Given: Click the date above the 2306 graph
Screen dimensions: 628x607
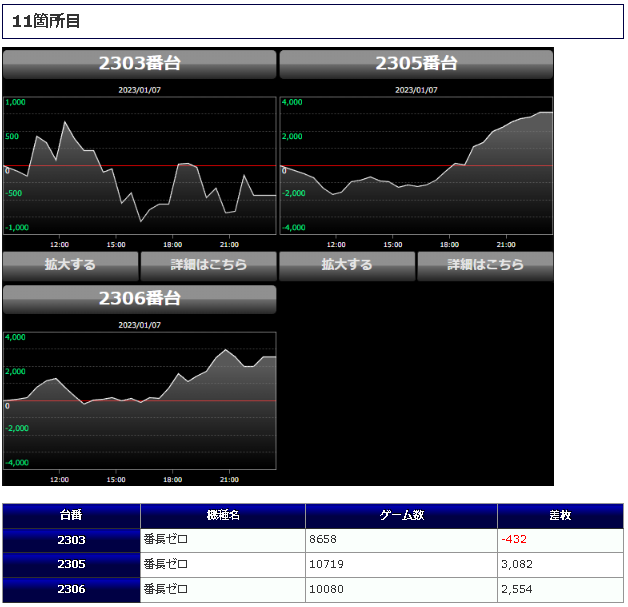Looking at the screenshot, I should pos(139,325).
